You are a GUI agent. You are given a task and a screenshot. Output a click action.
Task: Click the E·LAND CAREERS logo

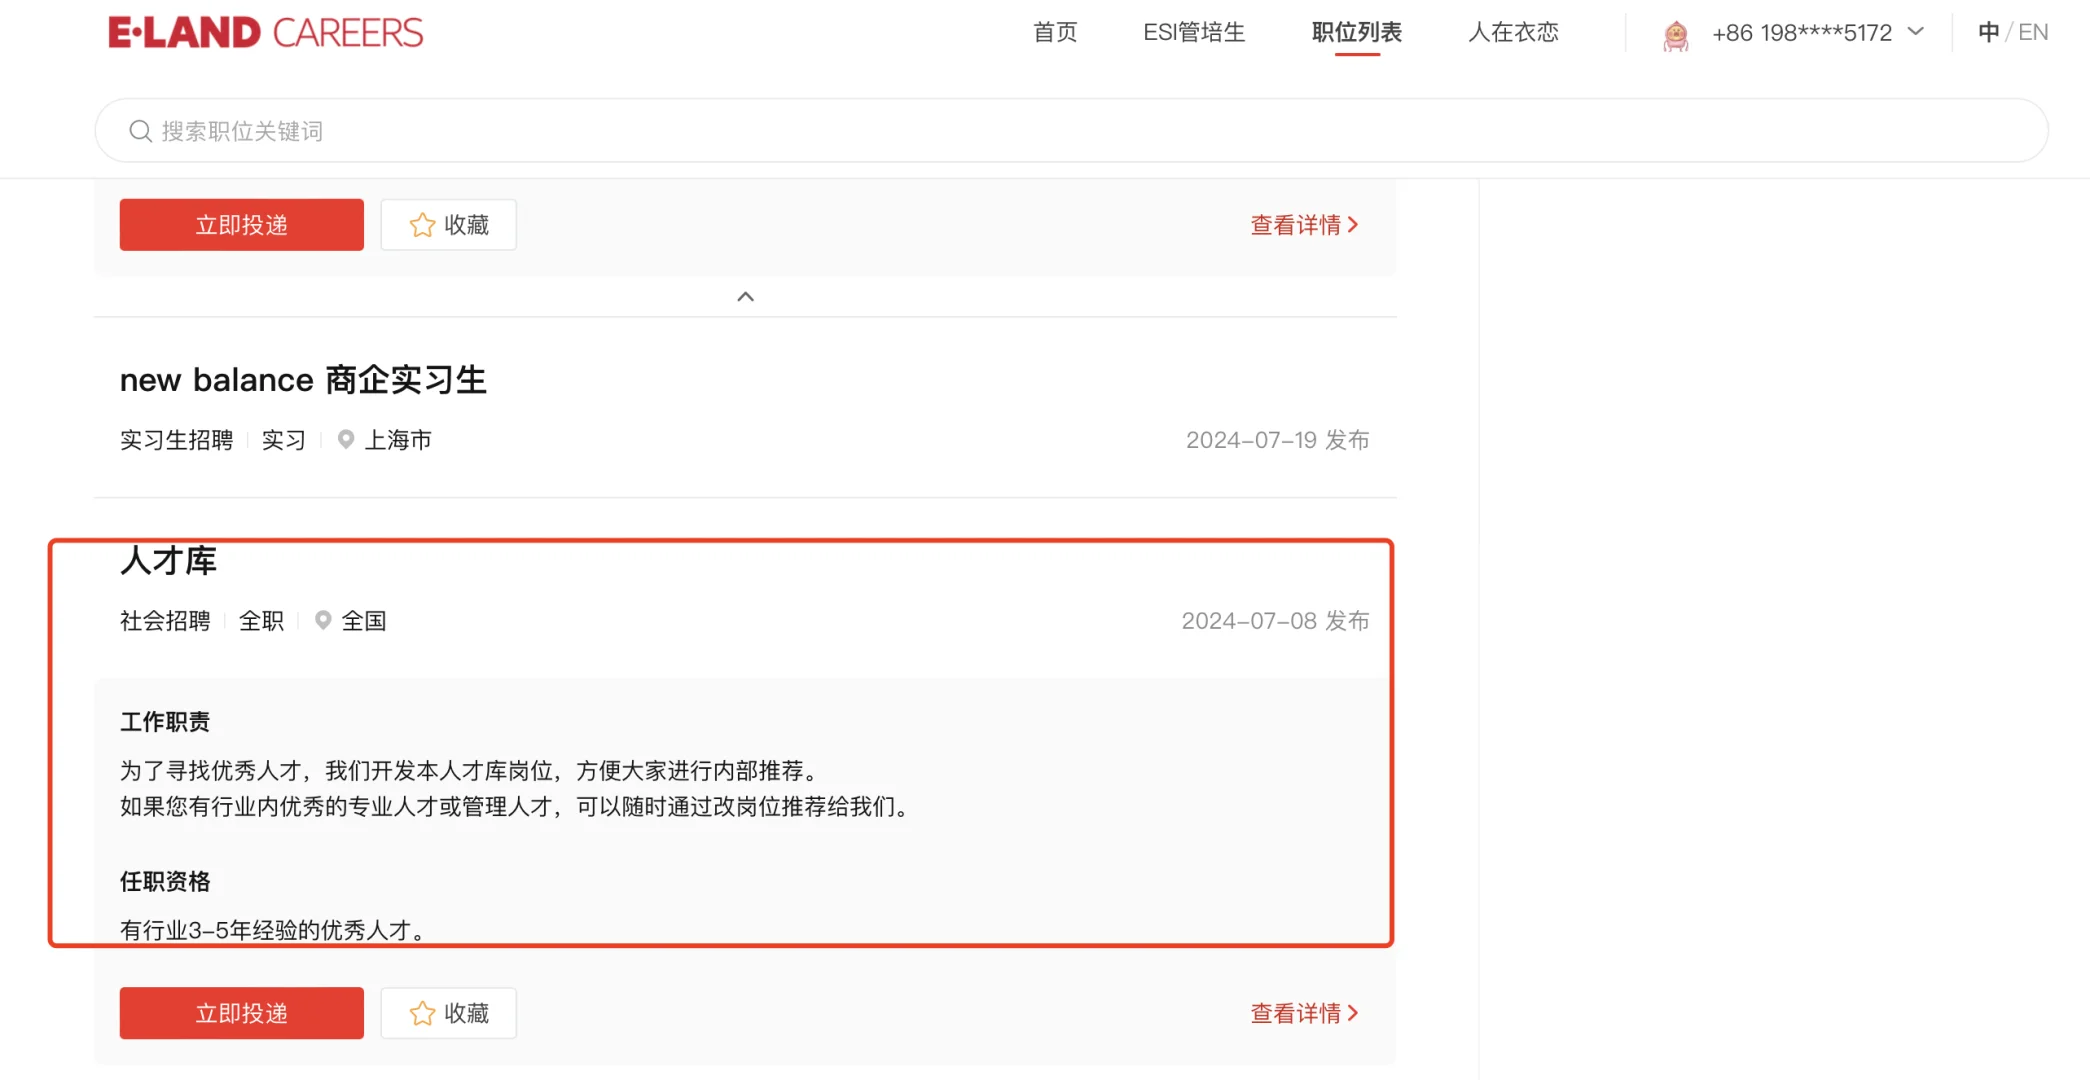coord(265,33)
